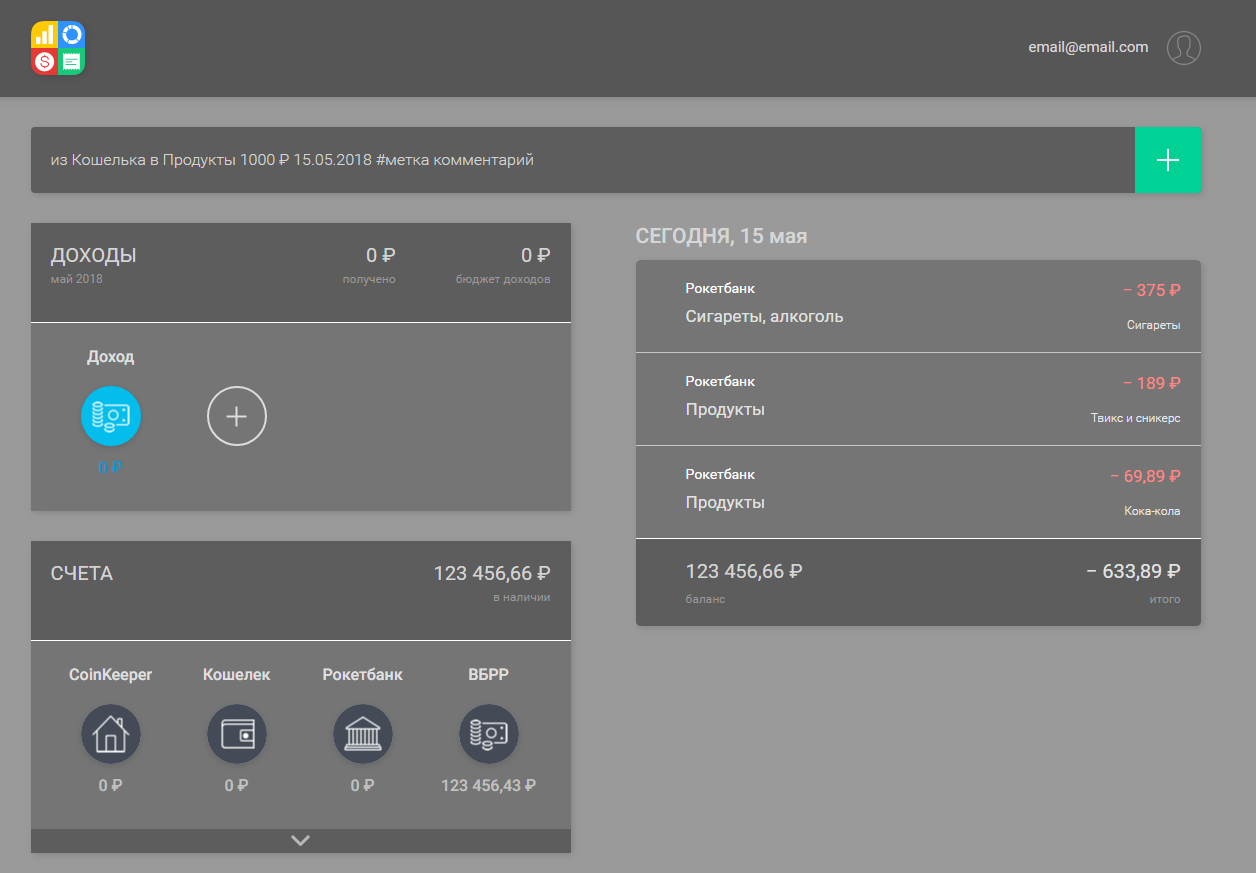Click the − 375 ₽ amount
1256x873 pixels.
(x=1152, y=291)
